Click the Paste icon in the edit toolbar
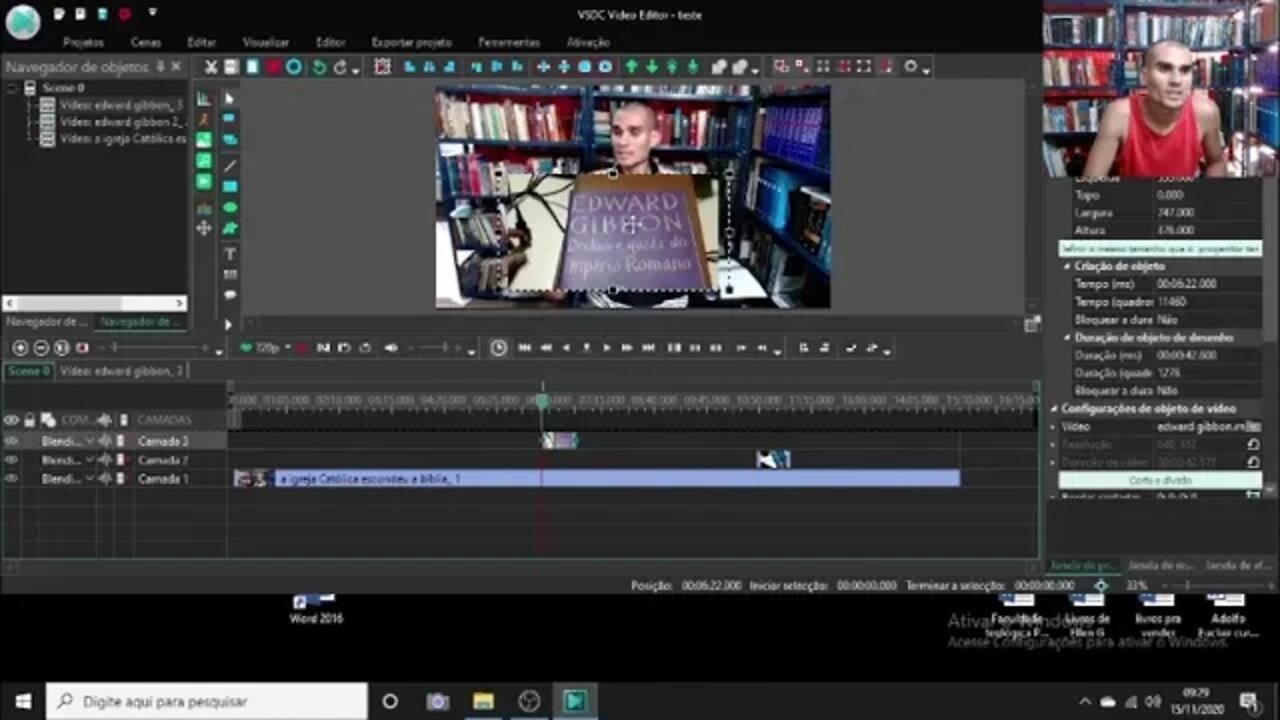The width and height of the screenshot is (1280, 720). [252, 67]
